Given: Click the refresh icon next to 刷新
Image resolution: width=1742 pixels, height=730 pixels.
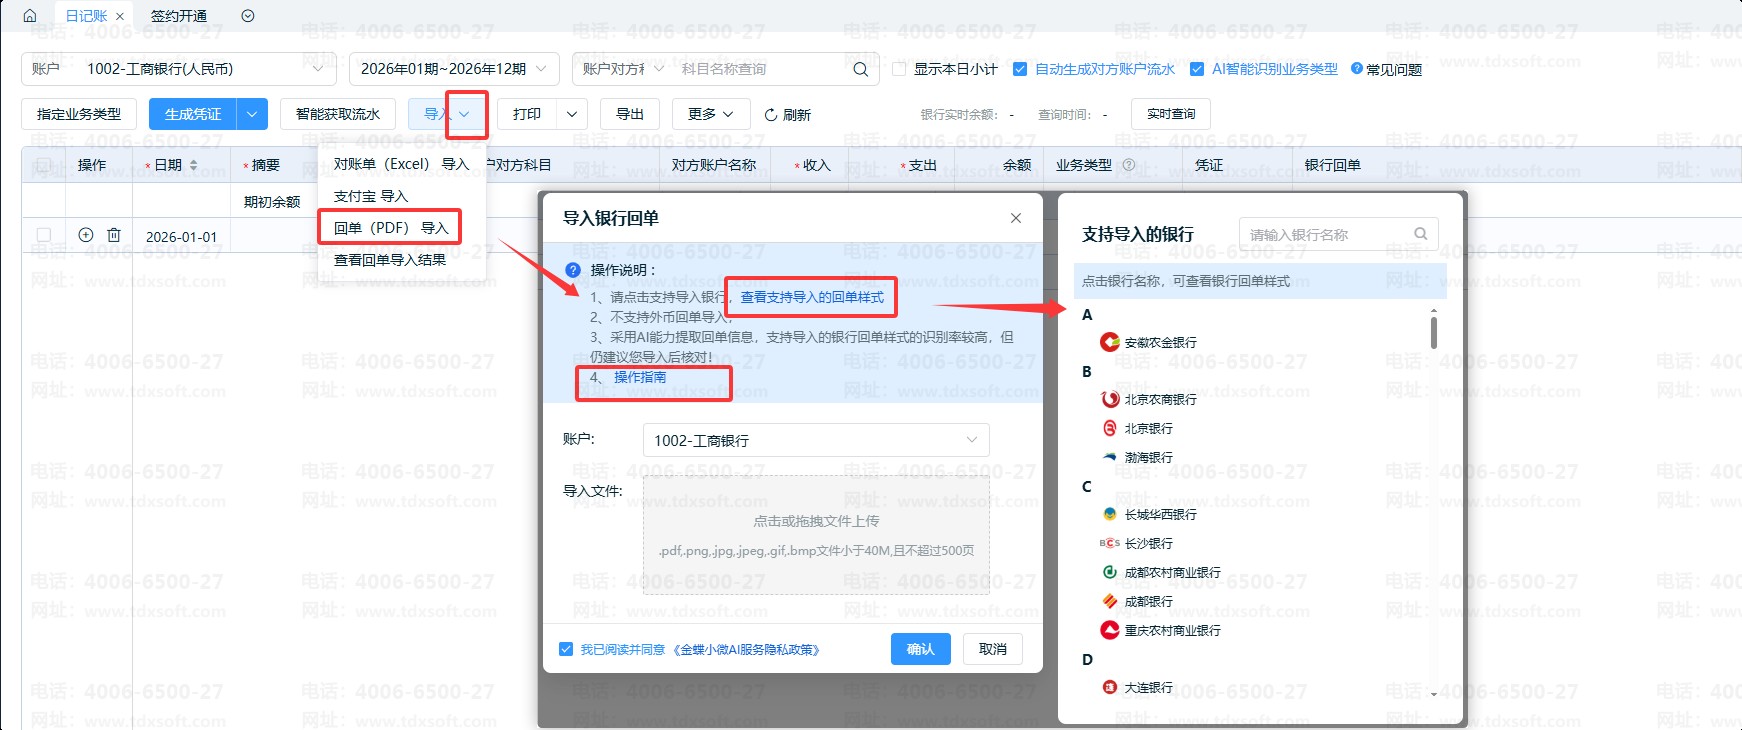Looking at the screenshot, I should [x=771, y=115].
